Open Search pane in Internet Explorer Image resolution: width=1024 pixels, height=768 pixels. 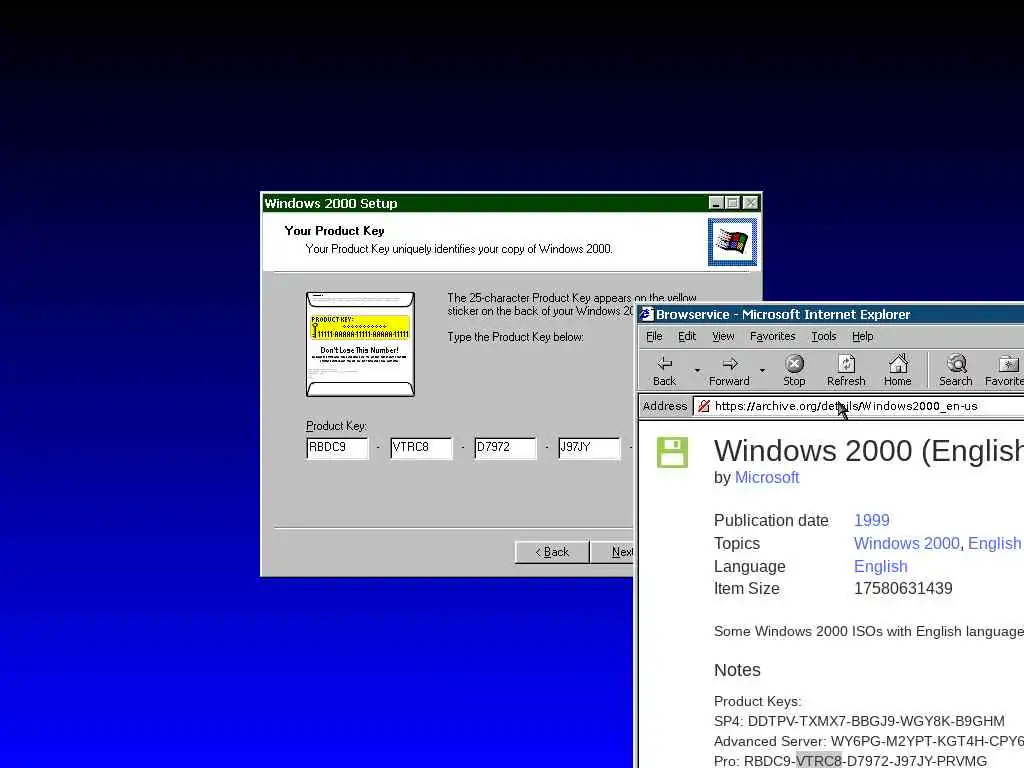click(x=956, y=370)
